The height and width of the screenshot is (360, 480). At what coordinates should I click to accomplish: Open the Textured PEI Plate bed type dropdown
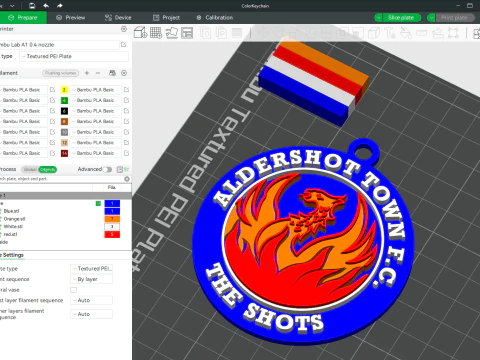click(74, 56)
